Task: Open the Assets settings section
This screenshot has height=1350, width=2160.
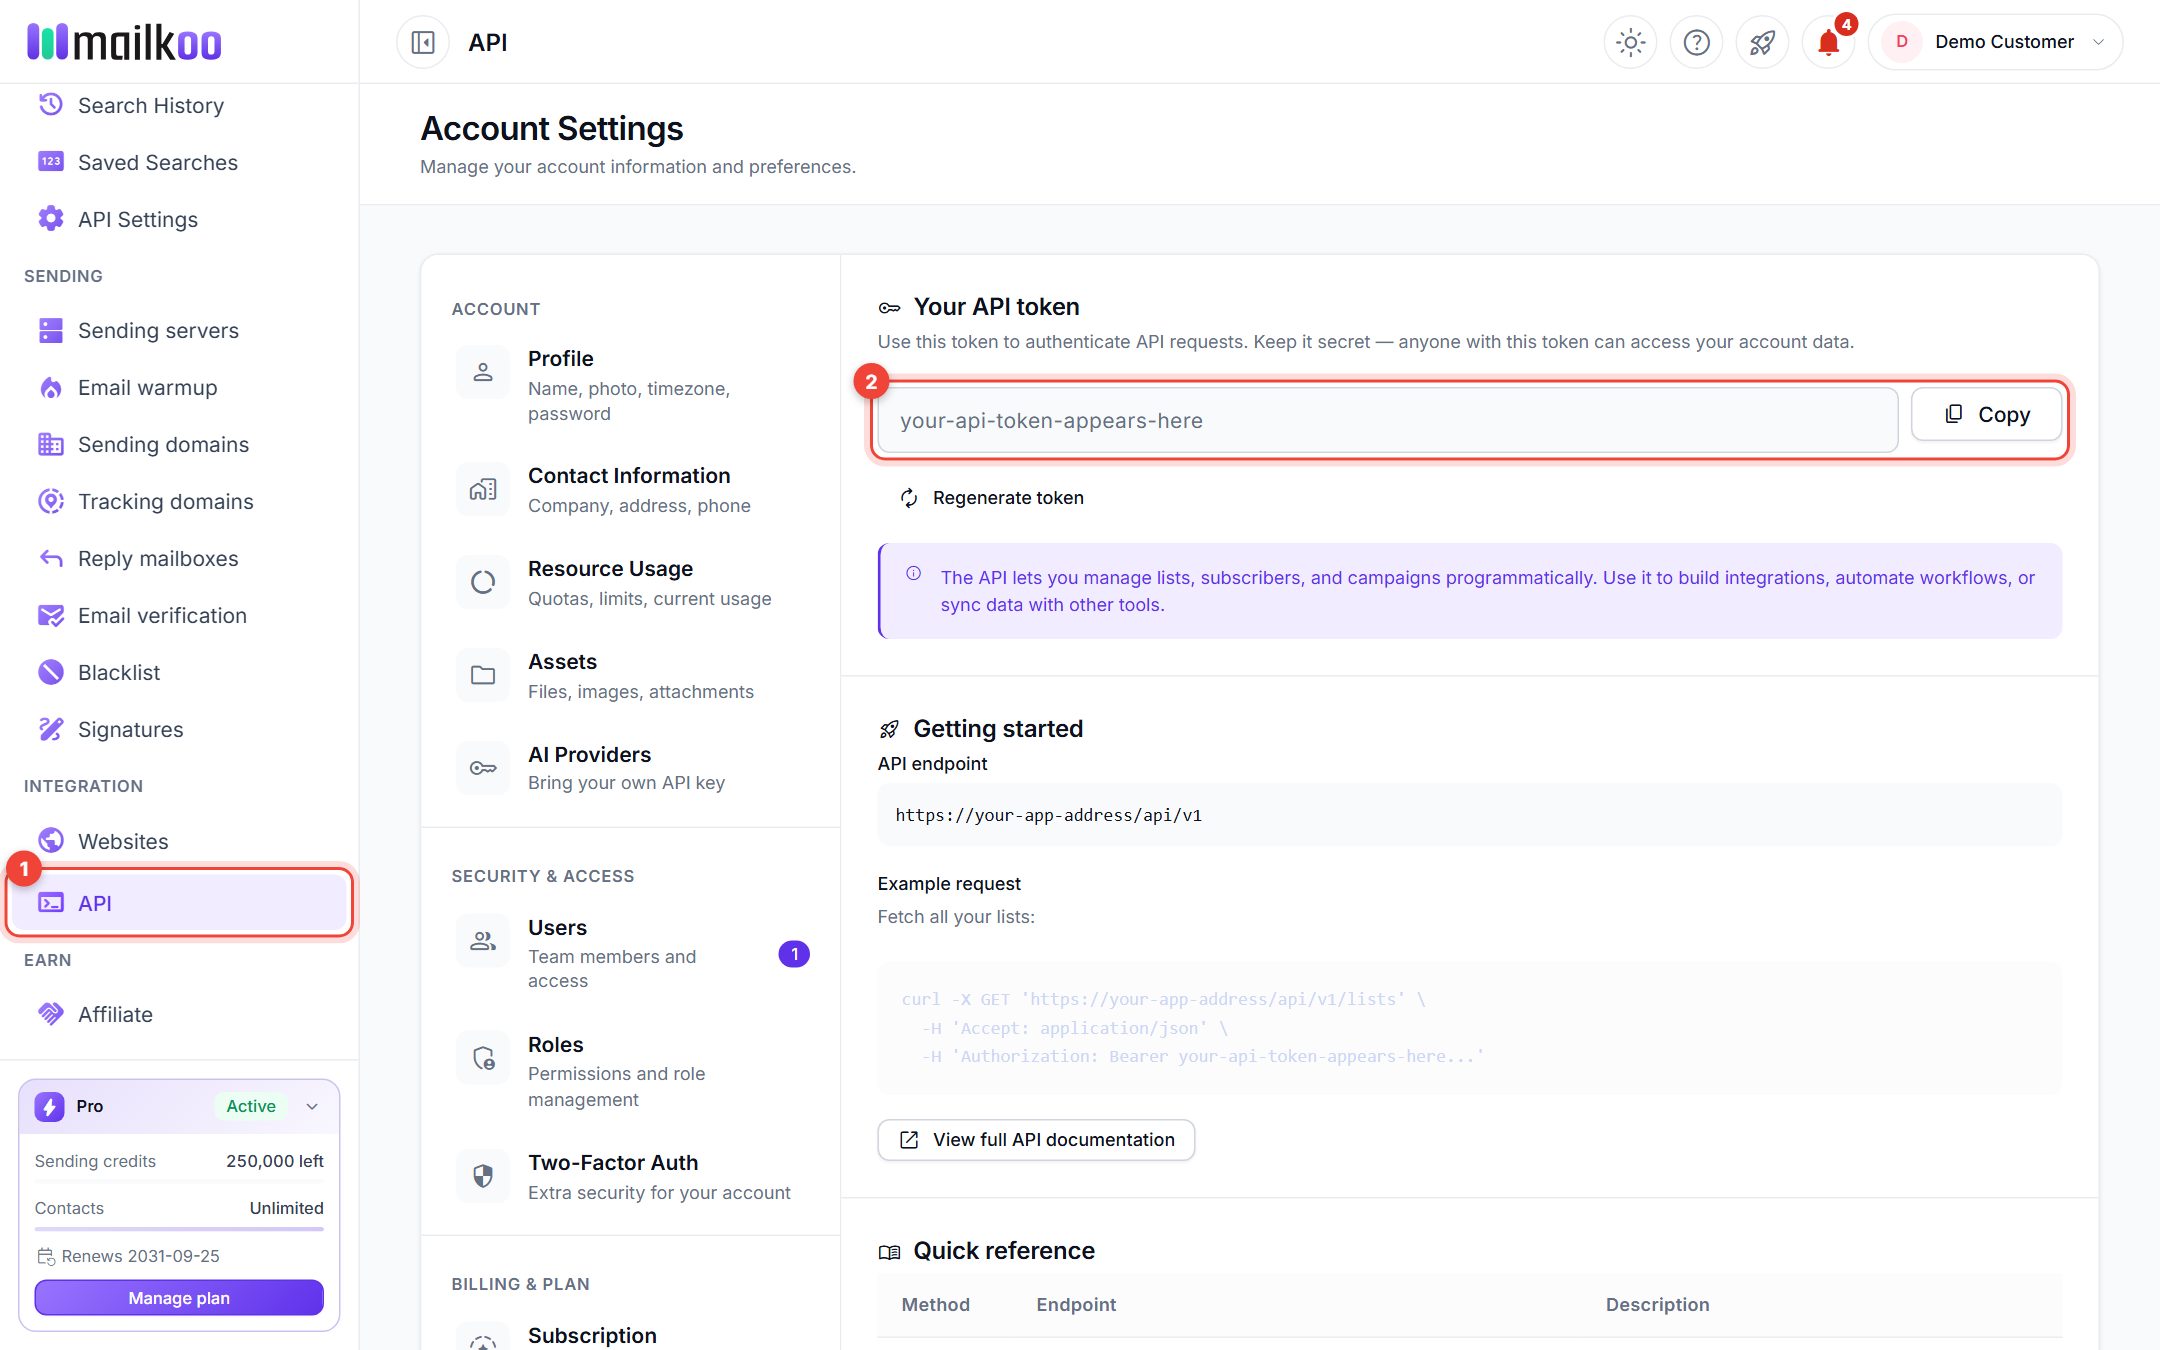Action: point(630,676)
